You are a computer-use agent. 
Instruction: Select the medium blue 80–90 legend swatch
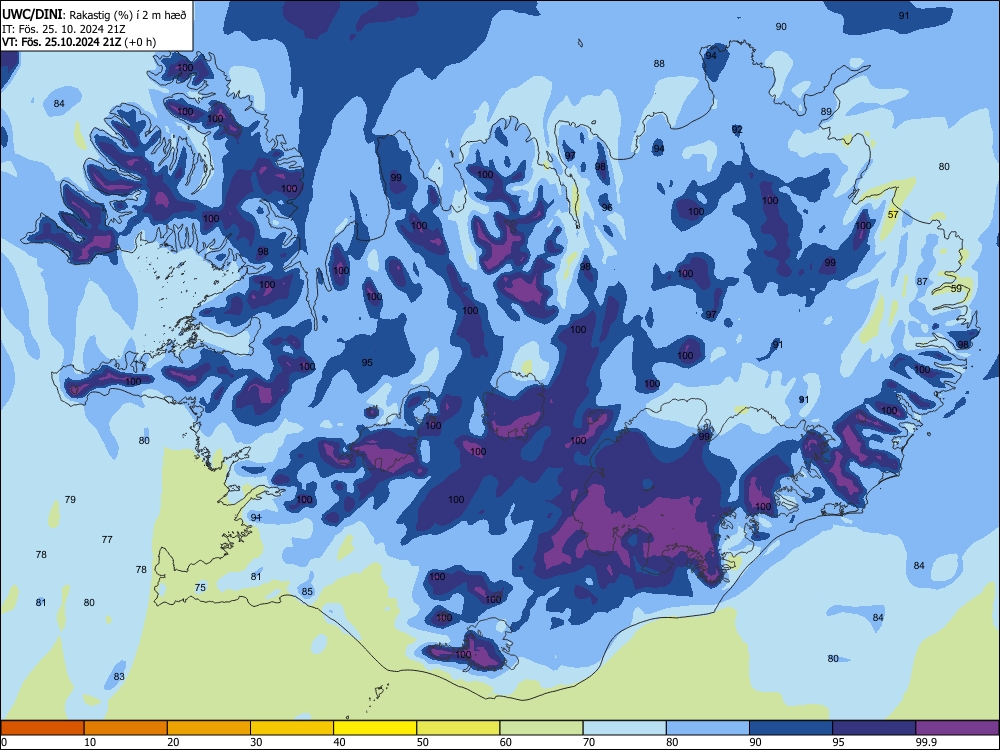(x=708, y=728)
